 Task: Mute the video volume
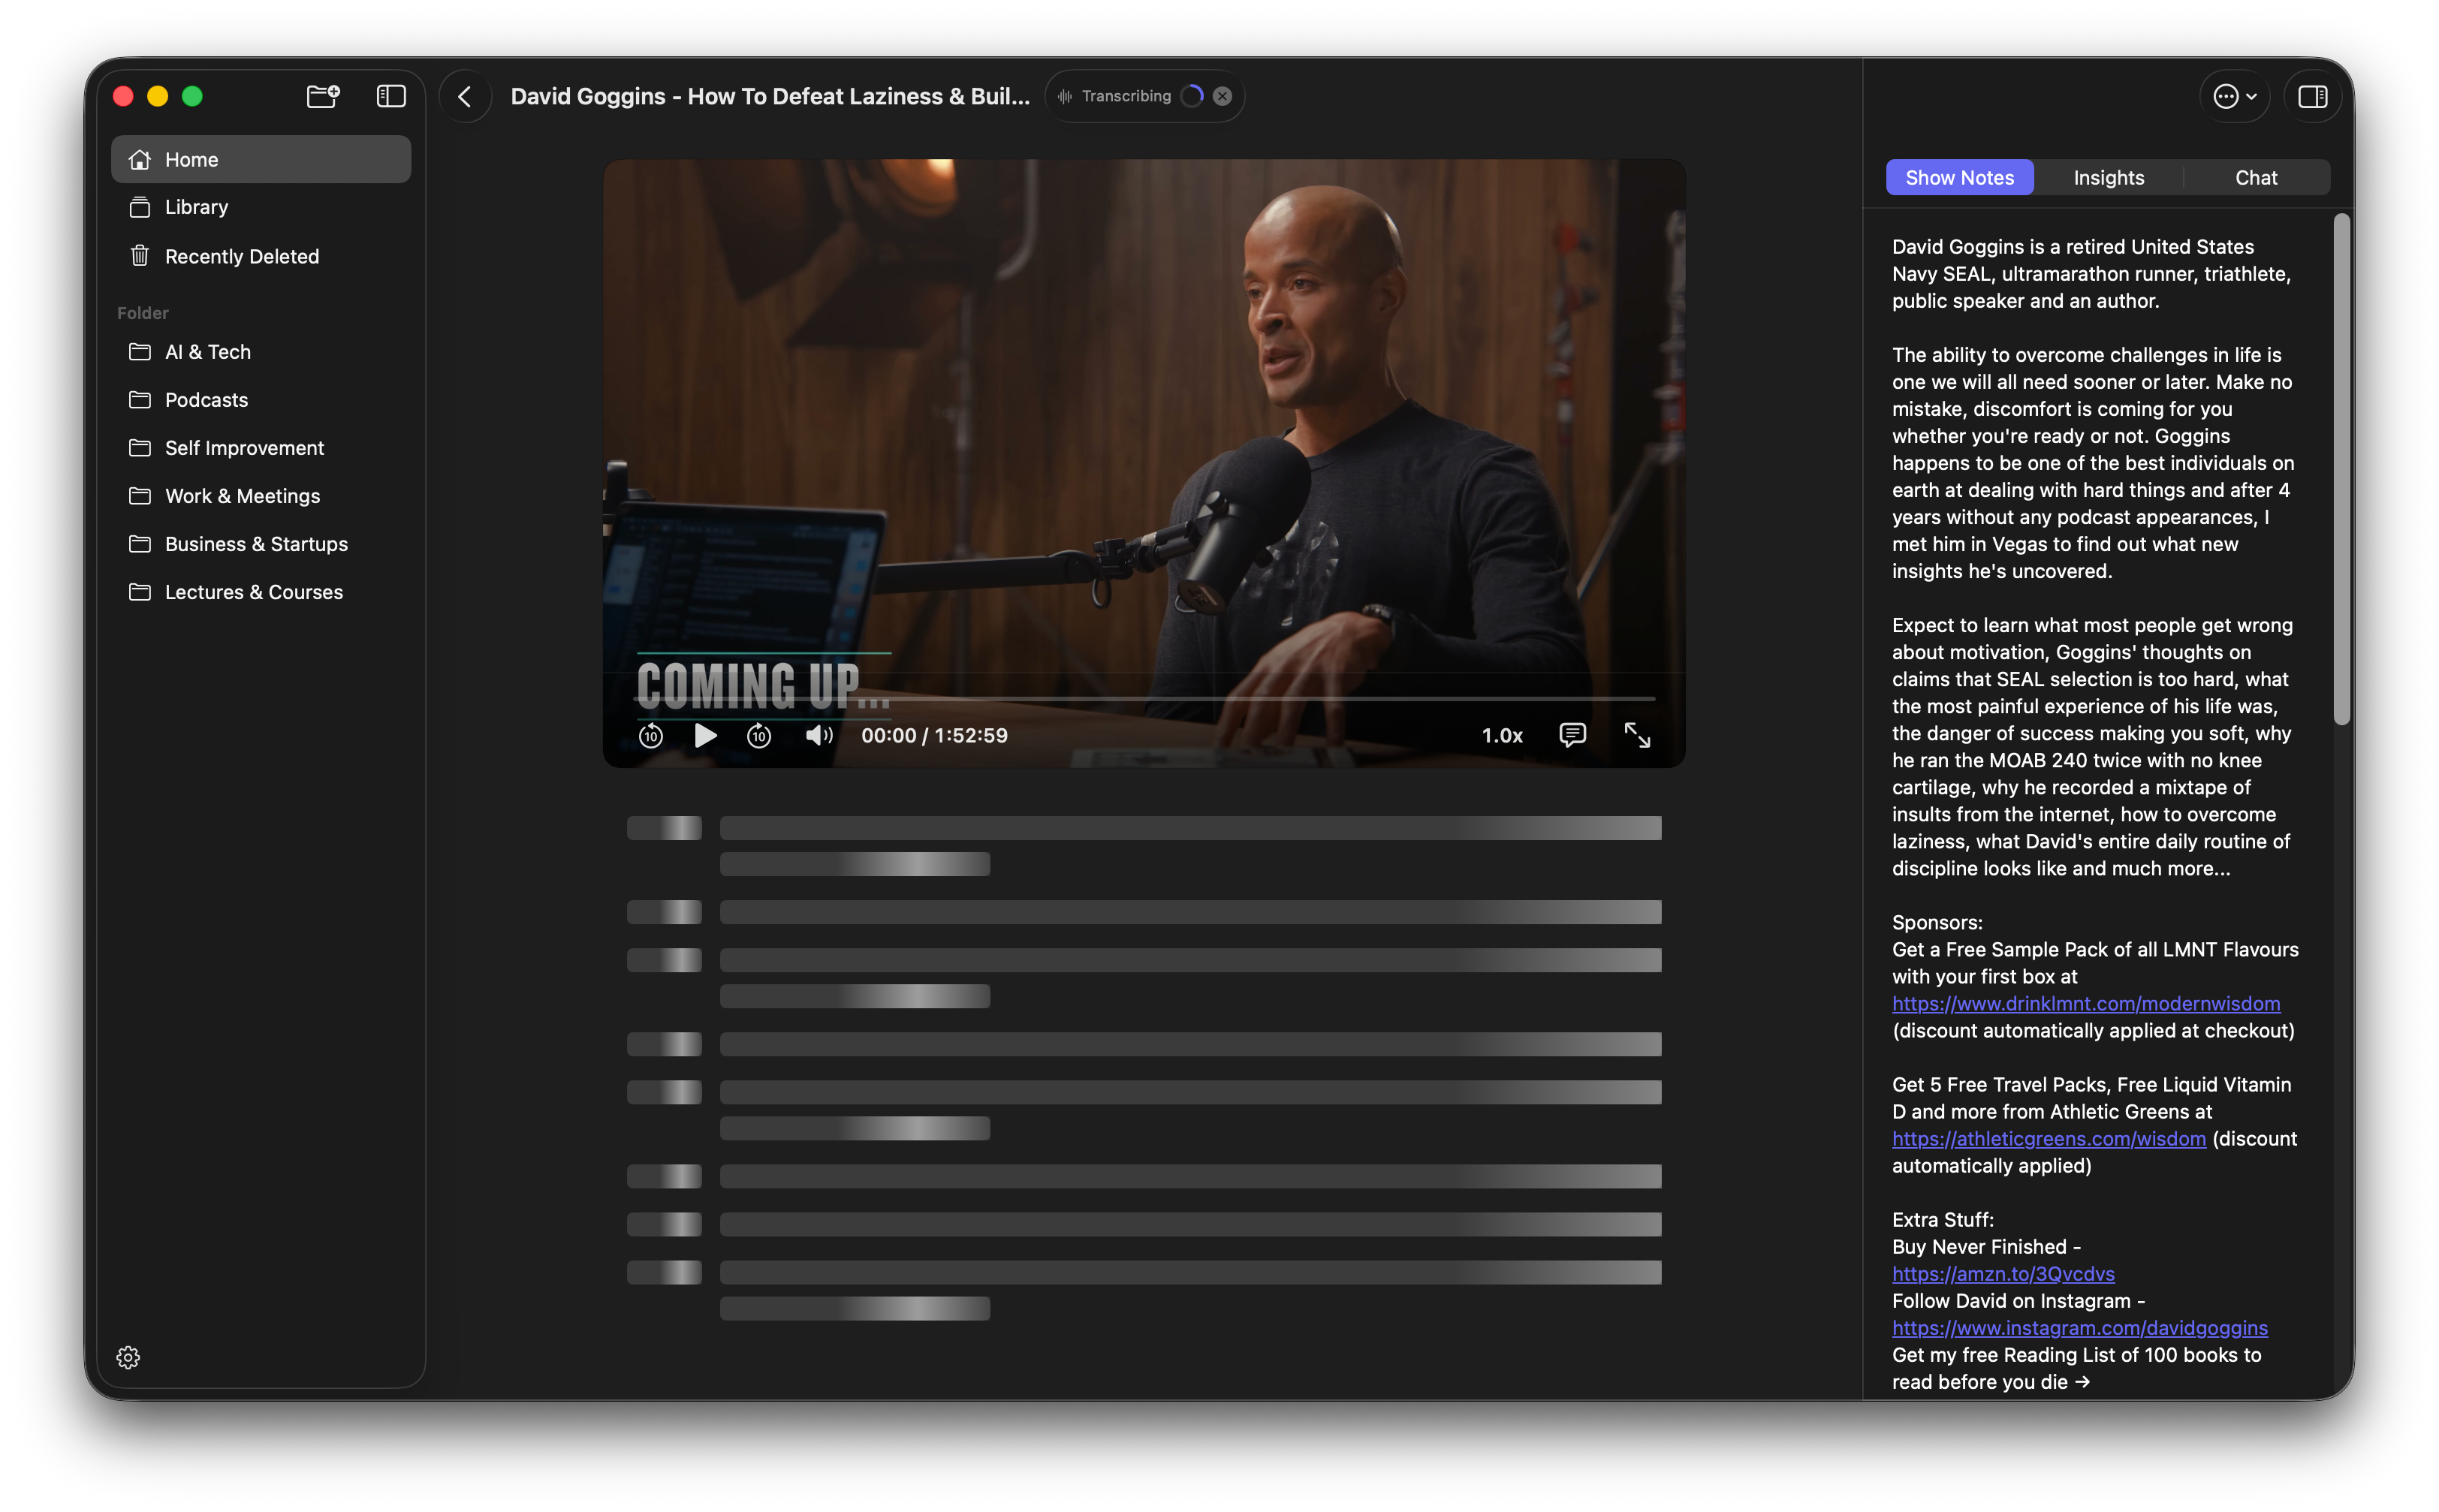(x=818, y=736)
